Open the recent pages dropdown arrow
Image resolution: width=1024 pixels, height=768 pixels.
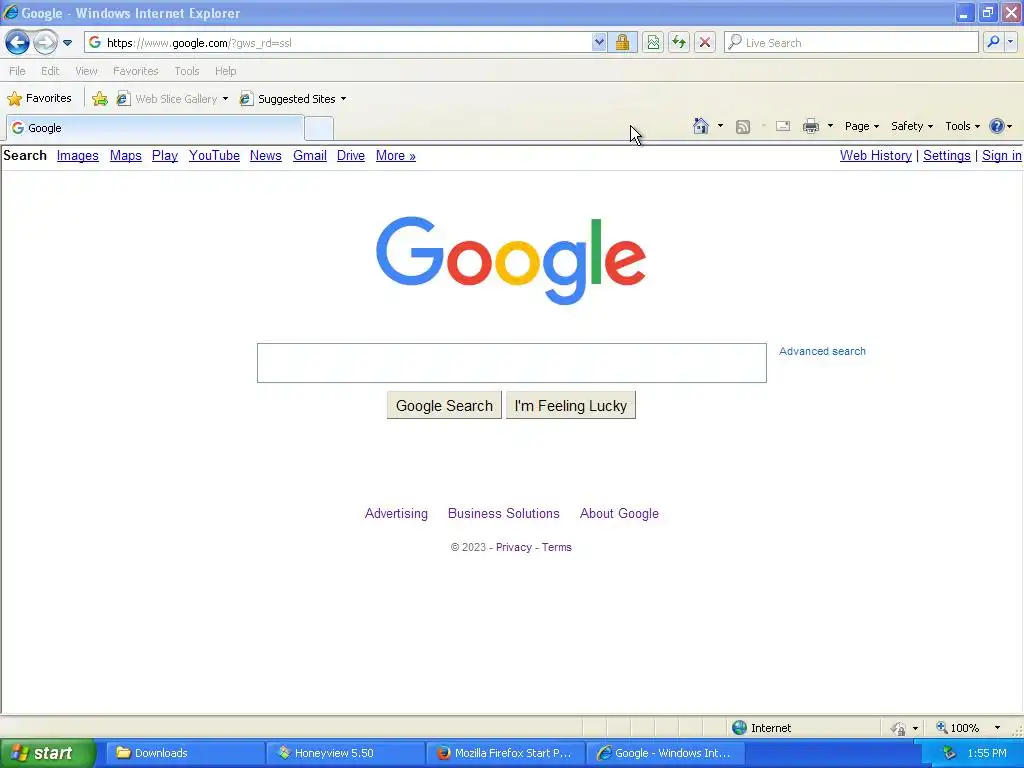67,43
